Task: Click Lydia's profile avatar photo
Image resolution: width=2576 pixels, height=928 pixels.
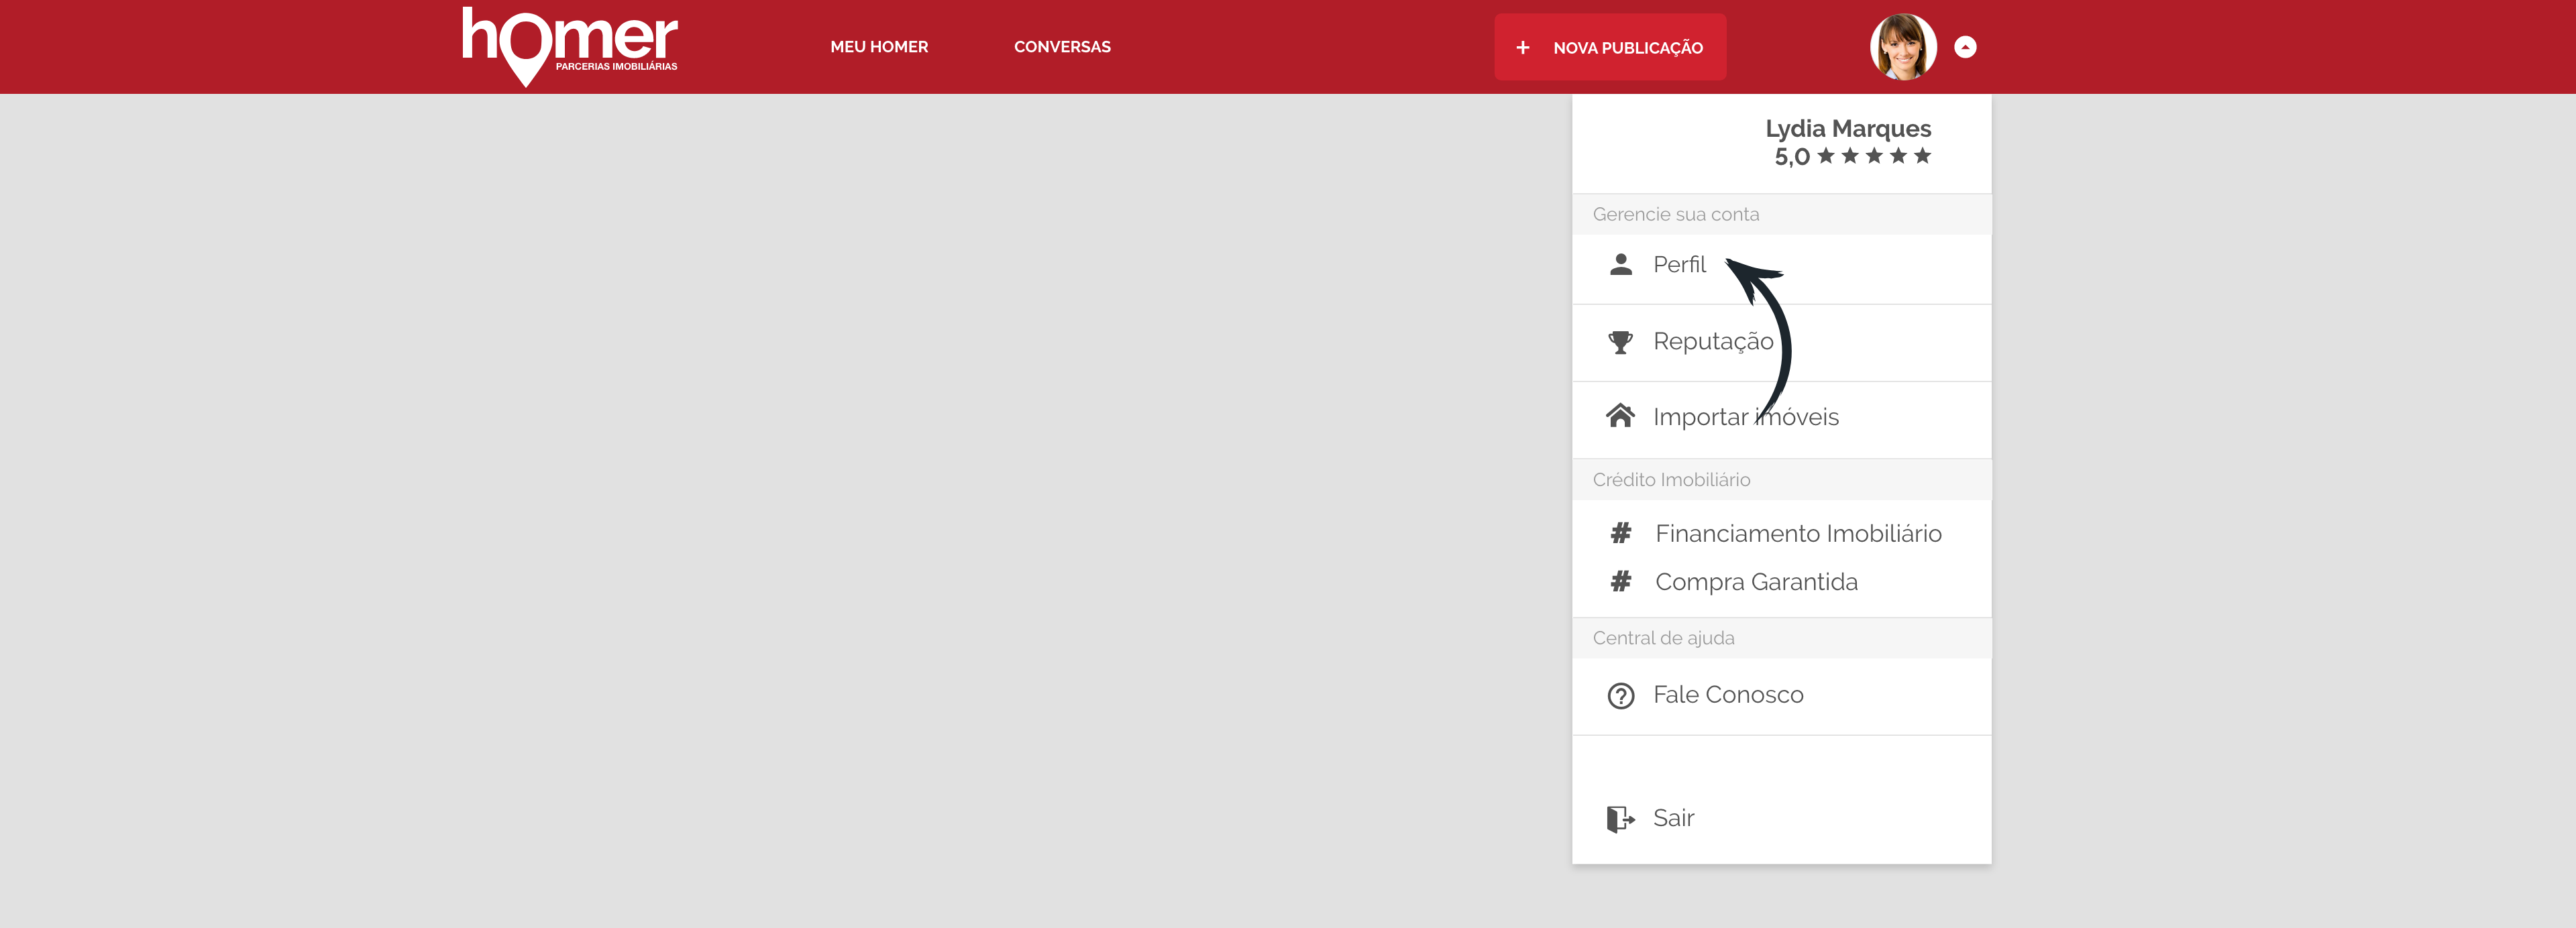Action: tap(1903, 47)
